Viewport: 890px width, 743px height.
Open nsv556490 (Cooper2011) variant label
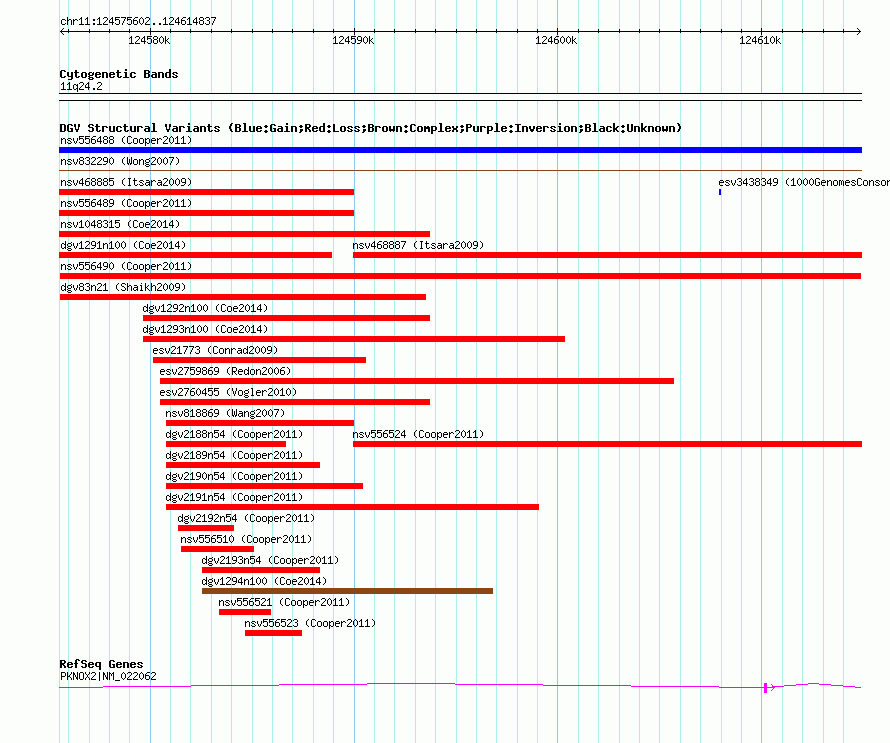coord(126,266)
